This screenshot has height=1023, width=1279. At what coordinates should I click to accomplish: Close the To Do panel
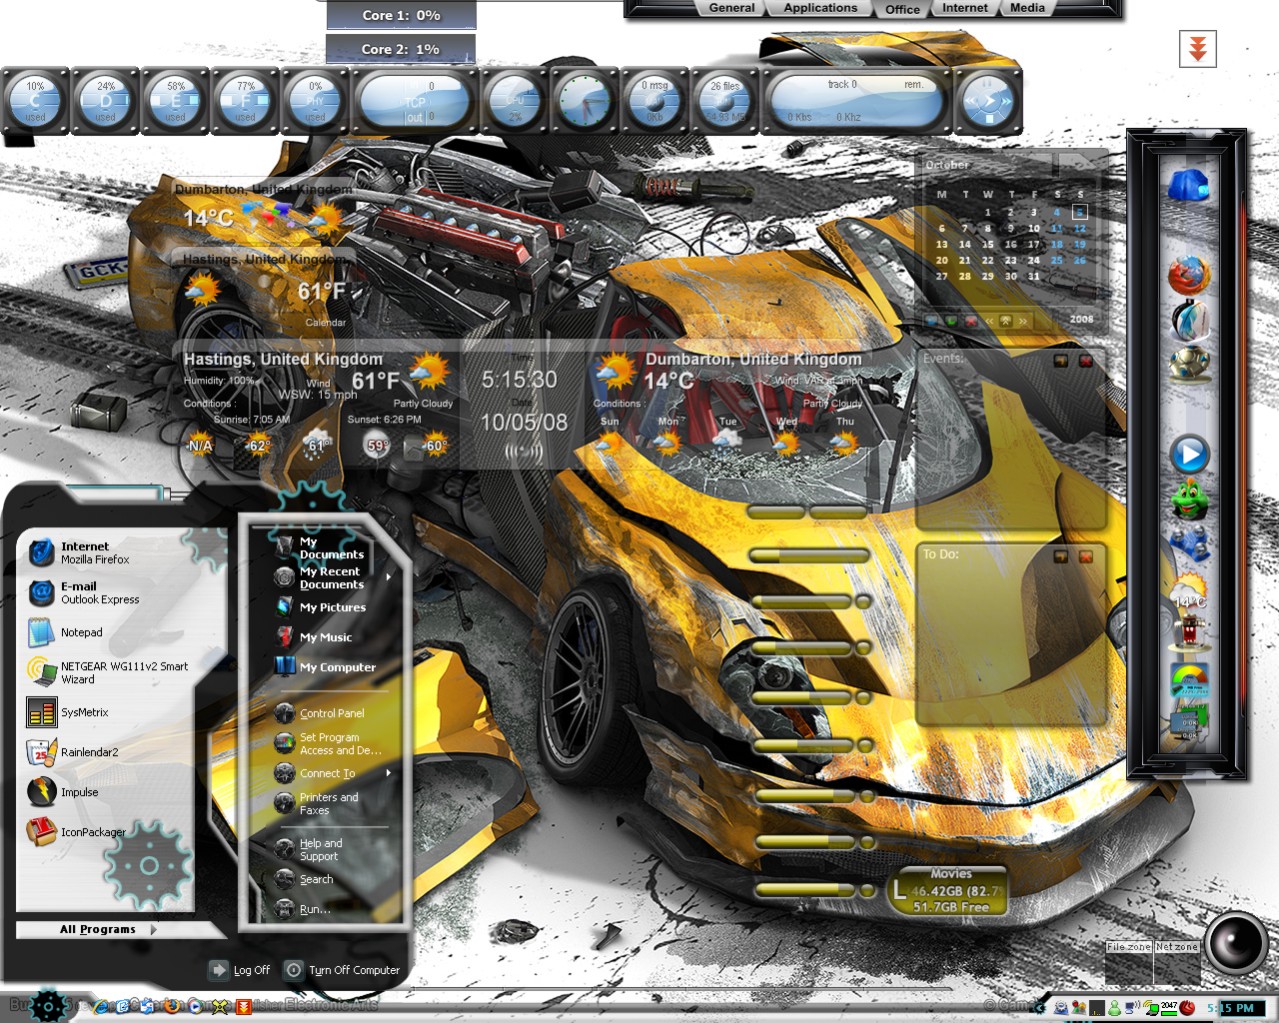click(x=1086, y=556)
